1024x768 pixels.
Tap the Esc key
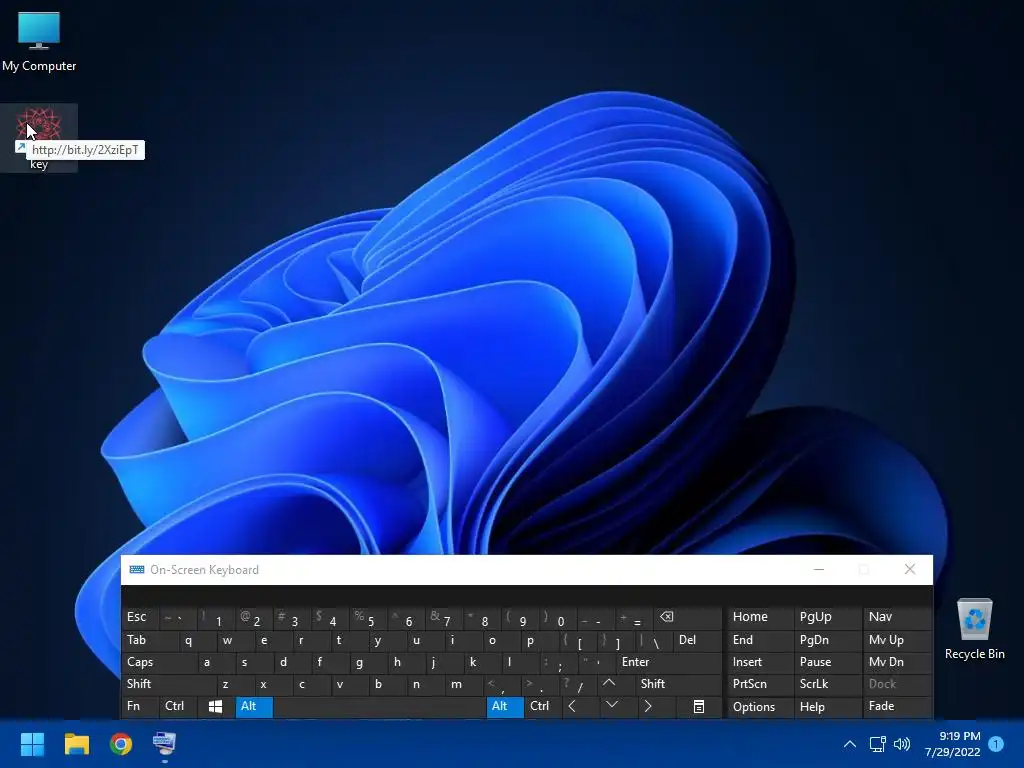pos(140,617)
